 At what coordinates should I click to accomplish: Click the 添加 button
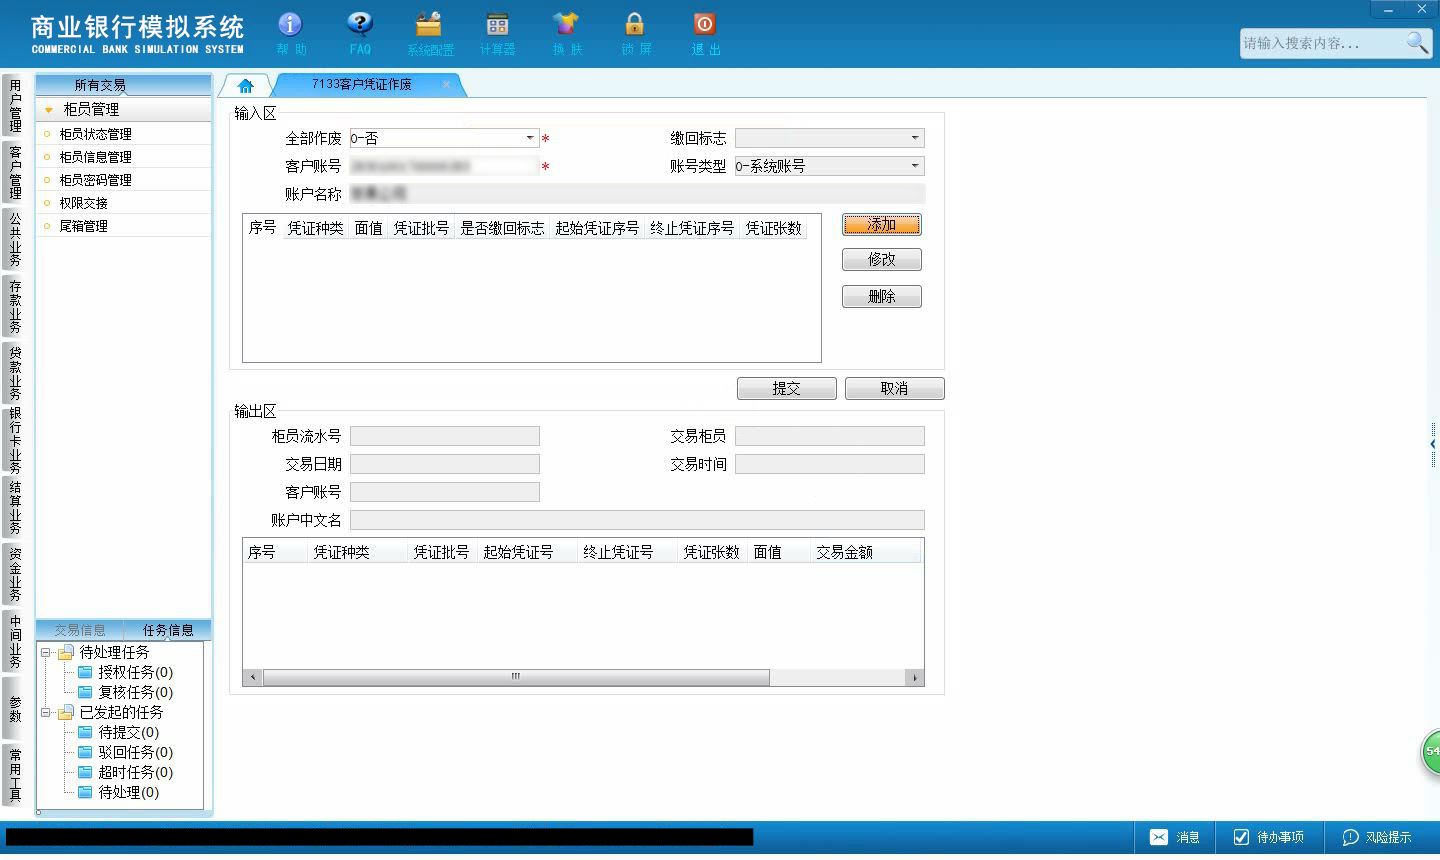(x=881, y=224)
